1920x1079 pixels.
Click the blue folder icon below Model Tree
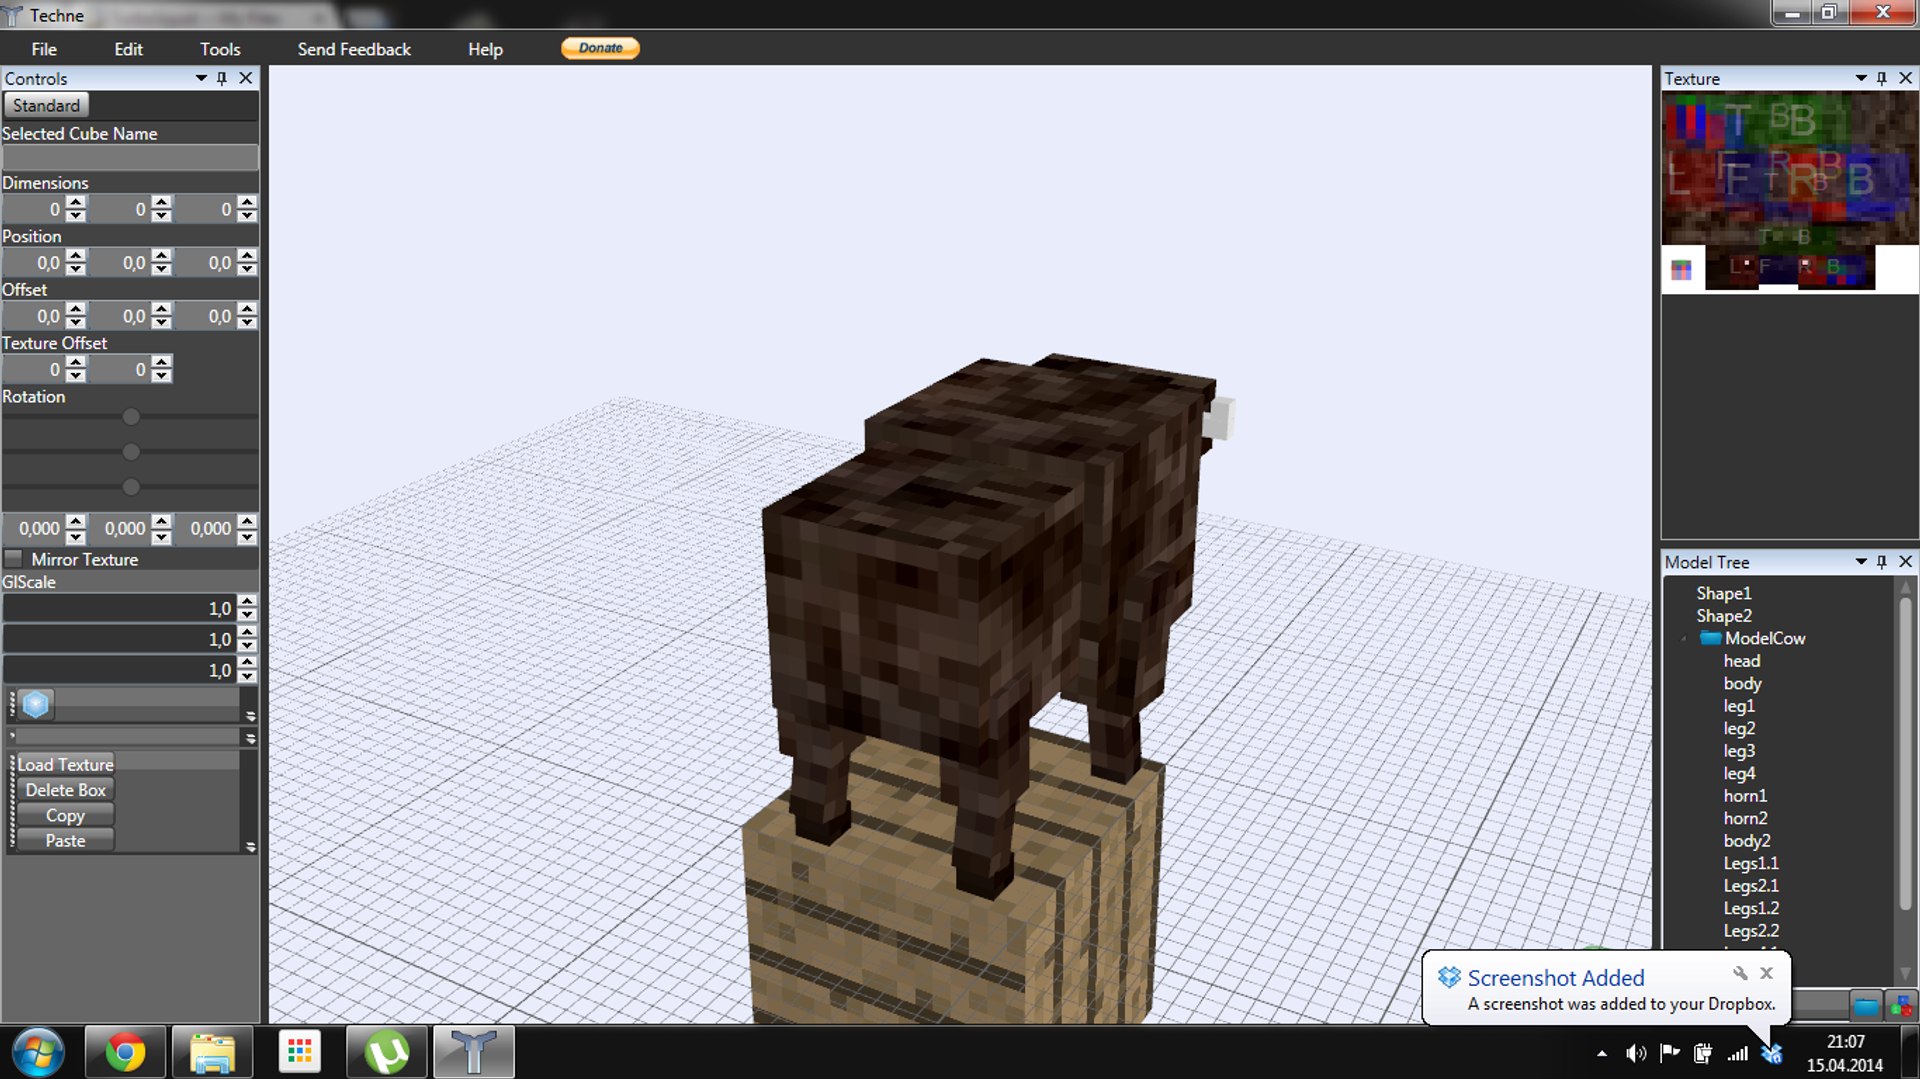pyautogui.click(x=1866, y=1005)
